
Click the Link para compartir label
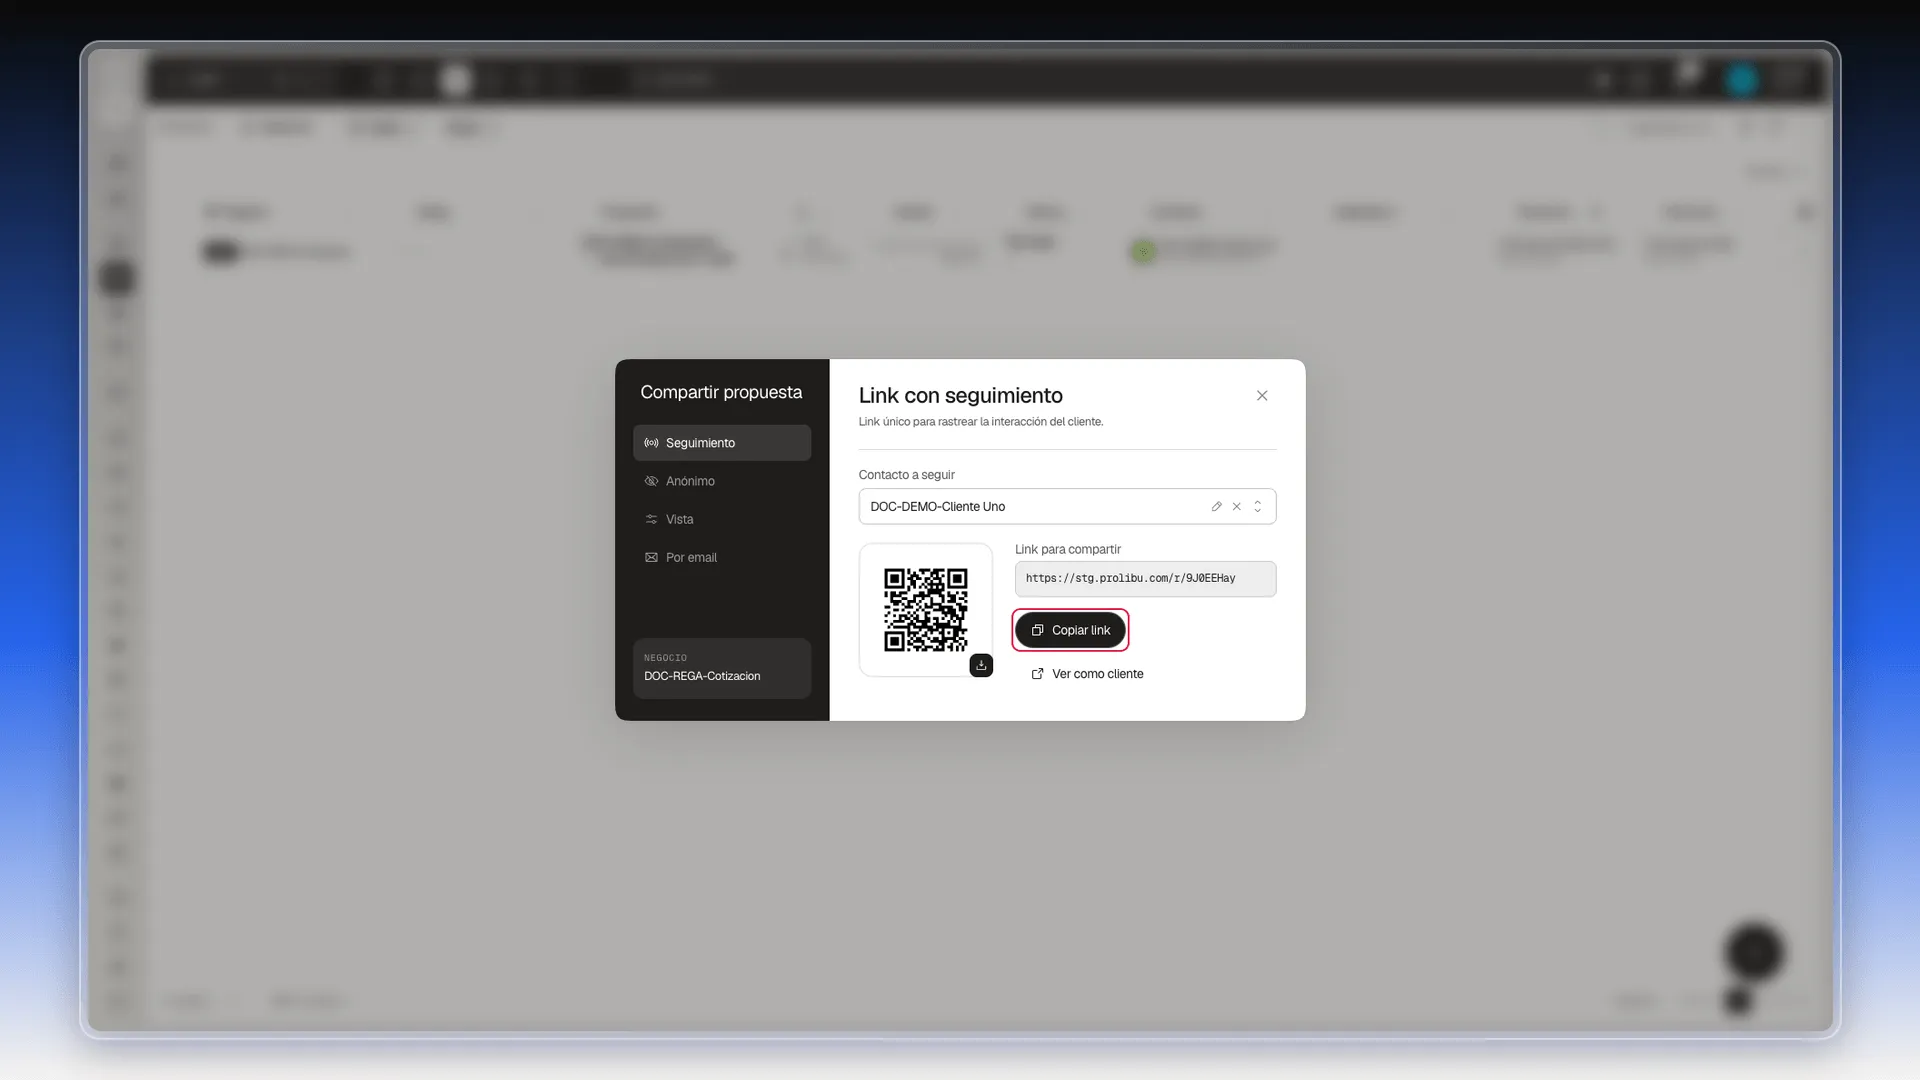pyautogui.click(x=1067, y=549)
